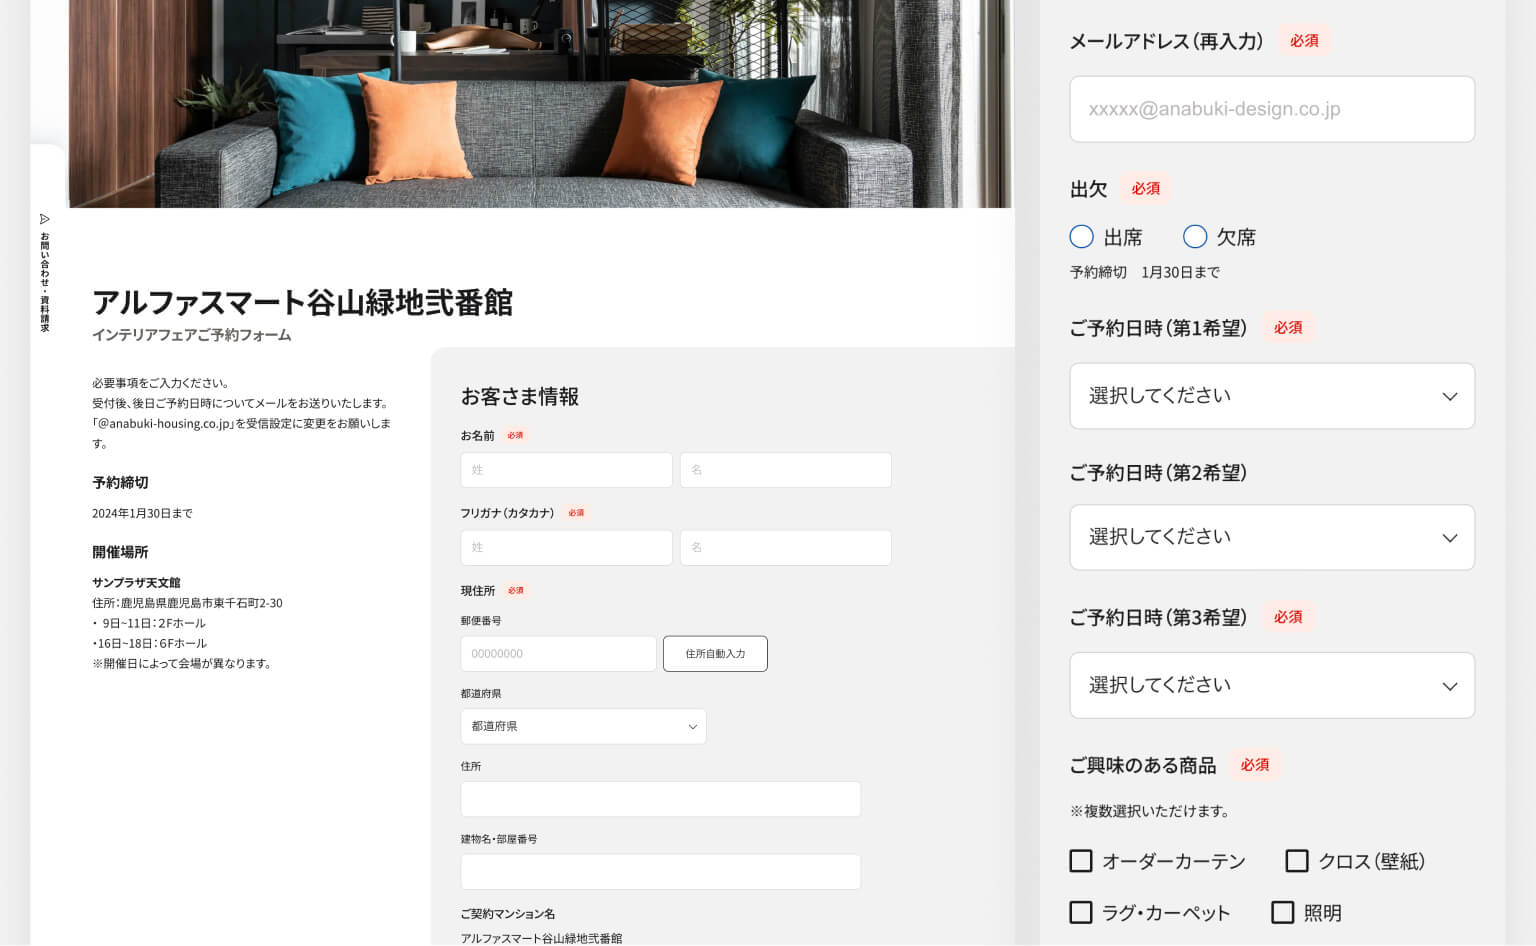
Task: Open the お問い合わせ・資料請求 vertical side tab
Action: (45, 274)
